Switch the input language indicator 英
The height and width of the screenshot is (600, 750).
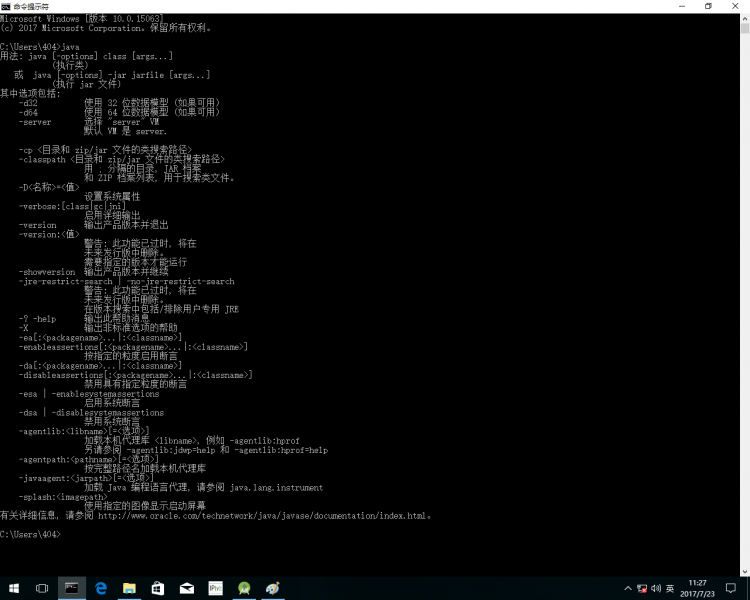[670, 589]
